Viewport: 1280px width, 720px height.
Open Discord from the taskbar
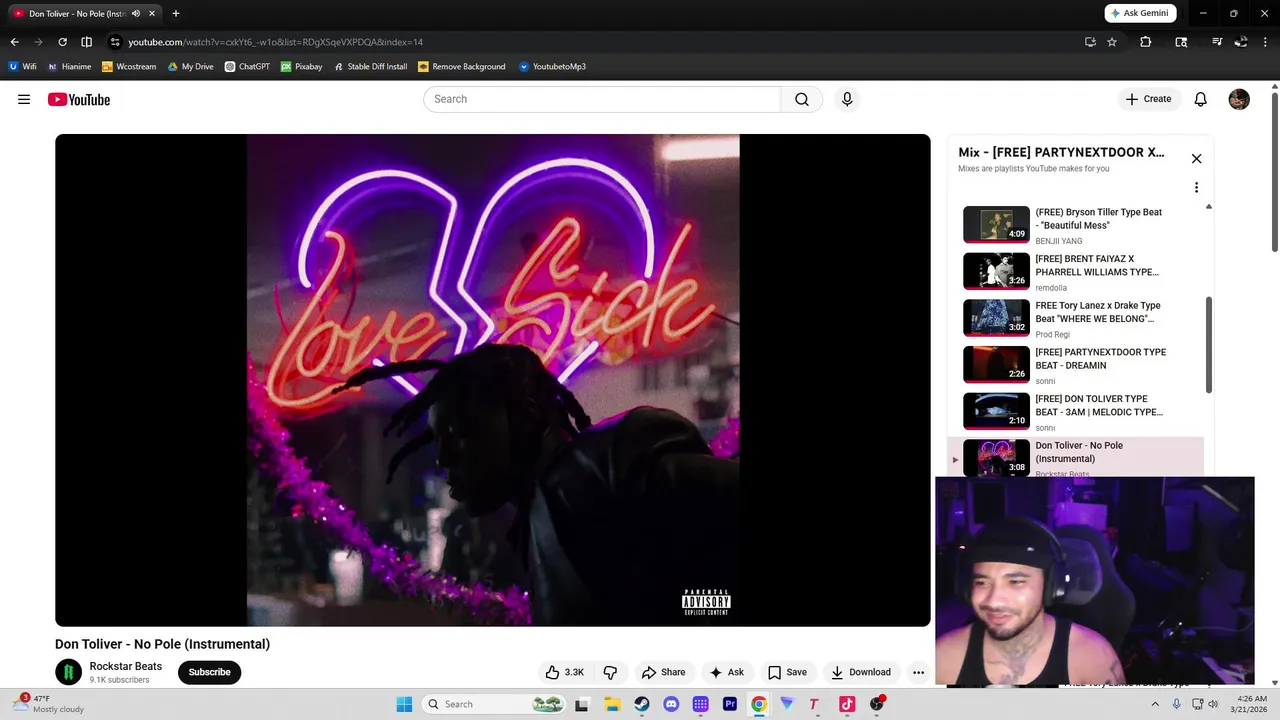671,704
